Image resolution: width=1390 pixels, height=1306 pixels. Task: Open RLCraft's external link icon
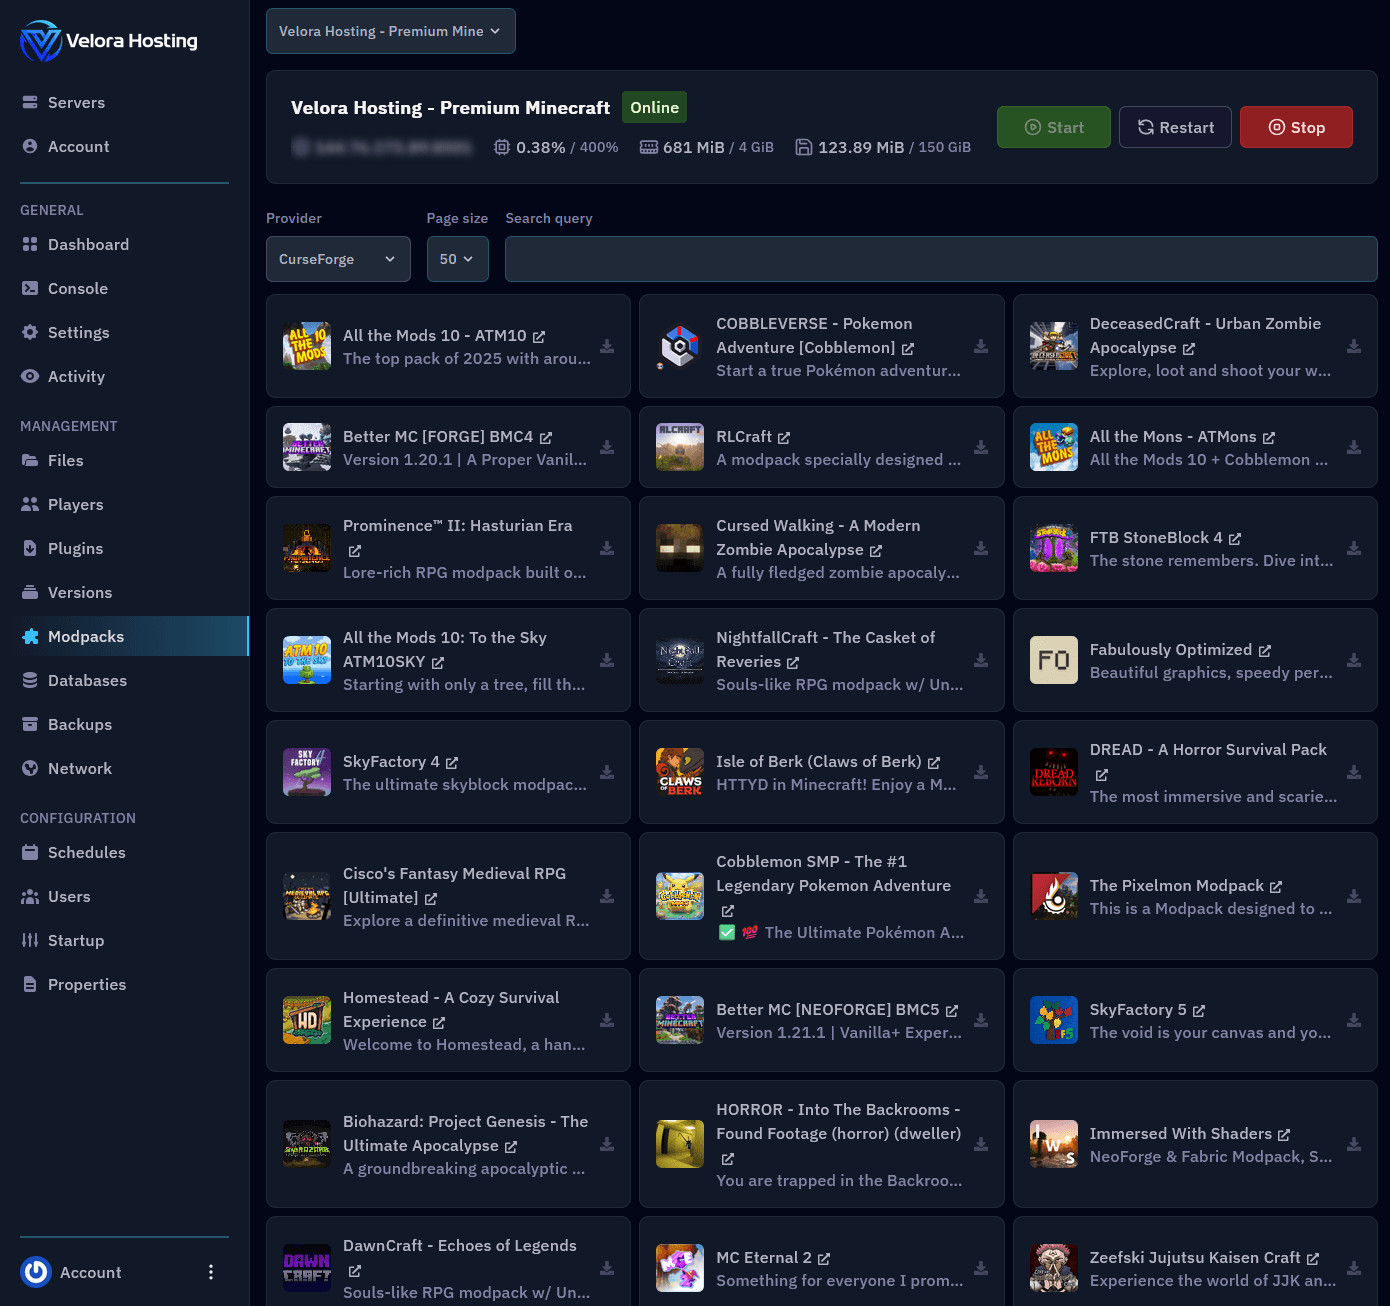[786, 437]
